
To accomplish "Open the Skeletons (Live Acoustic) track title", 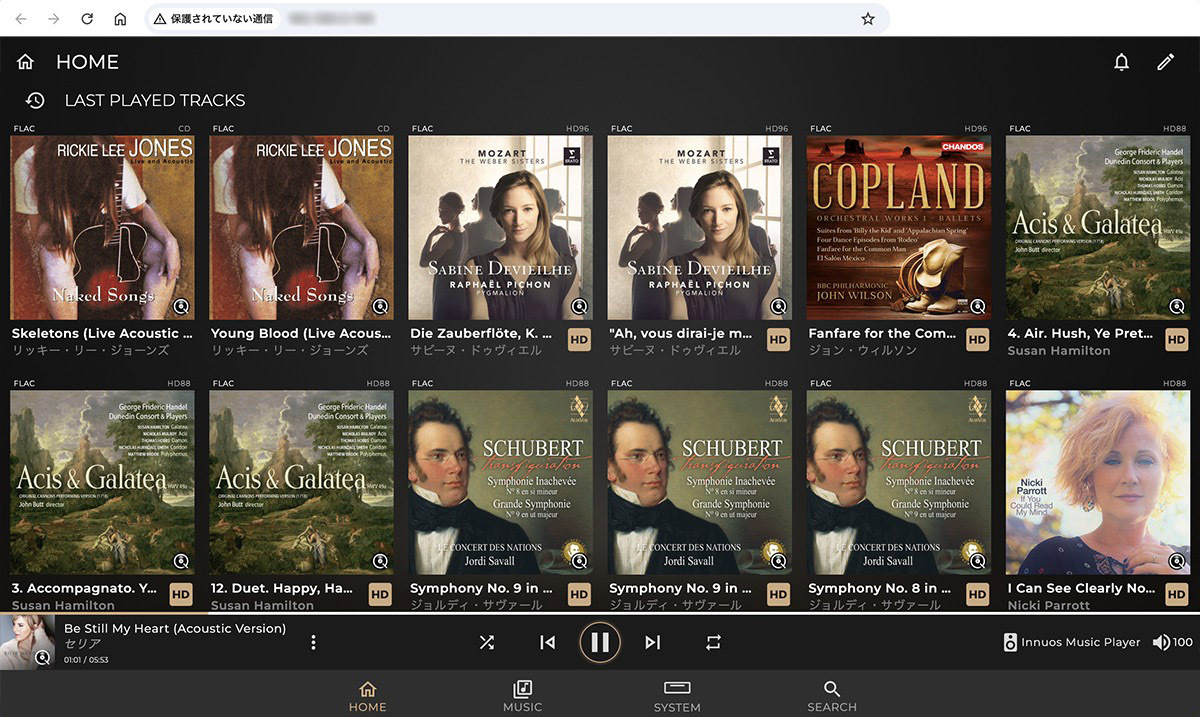I will 102,333.
